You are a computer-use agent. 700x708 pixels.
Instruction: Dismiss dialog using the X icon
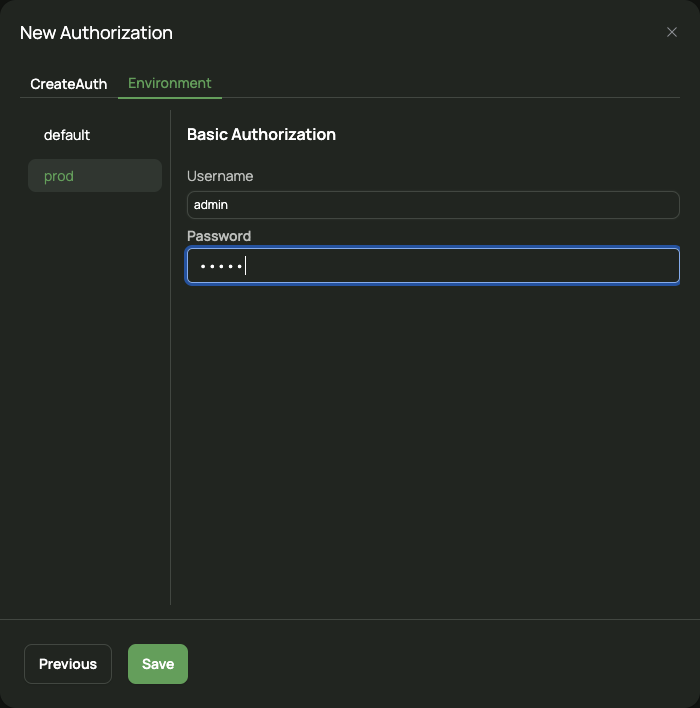pos(672,32)
